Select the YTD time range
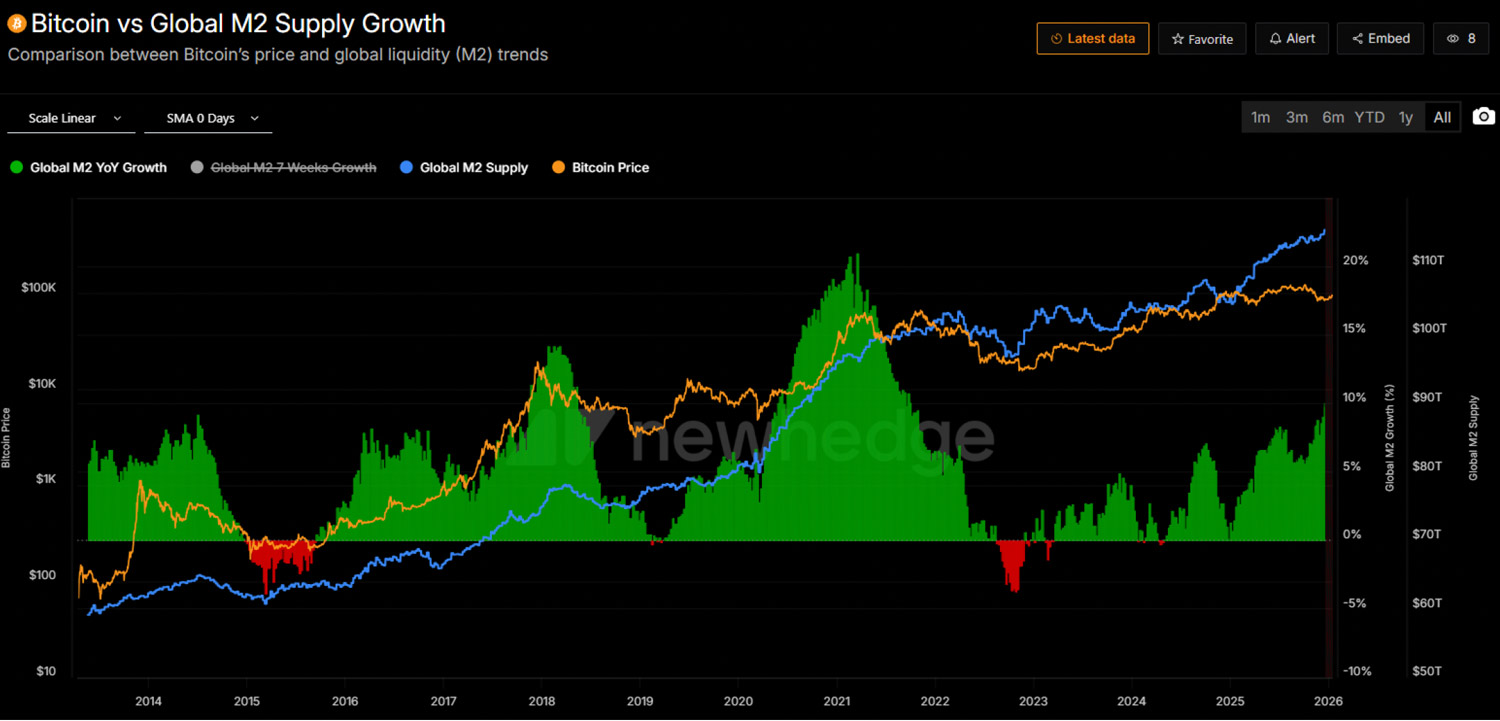This screenshot has width=1500, height=721. (x=1369, y=117)
